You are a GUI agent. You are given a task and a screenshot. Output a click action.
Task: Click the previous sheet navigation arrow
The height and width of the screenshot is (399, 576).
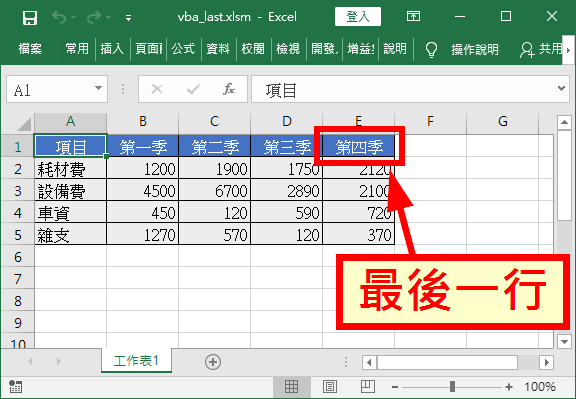pyautogui.click(x=30, y=362)
